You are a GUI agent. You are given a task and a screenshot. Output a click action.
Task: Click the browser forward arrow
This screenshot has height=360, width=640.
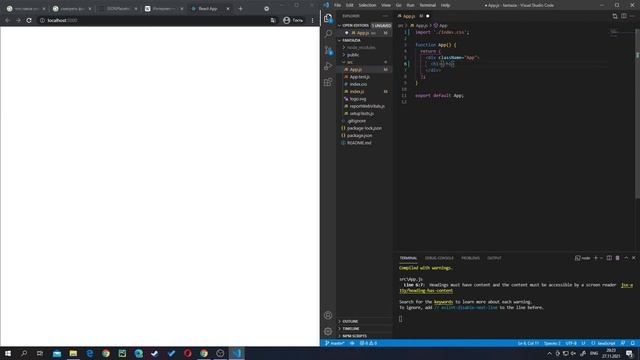[x=18, y=20]
